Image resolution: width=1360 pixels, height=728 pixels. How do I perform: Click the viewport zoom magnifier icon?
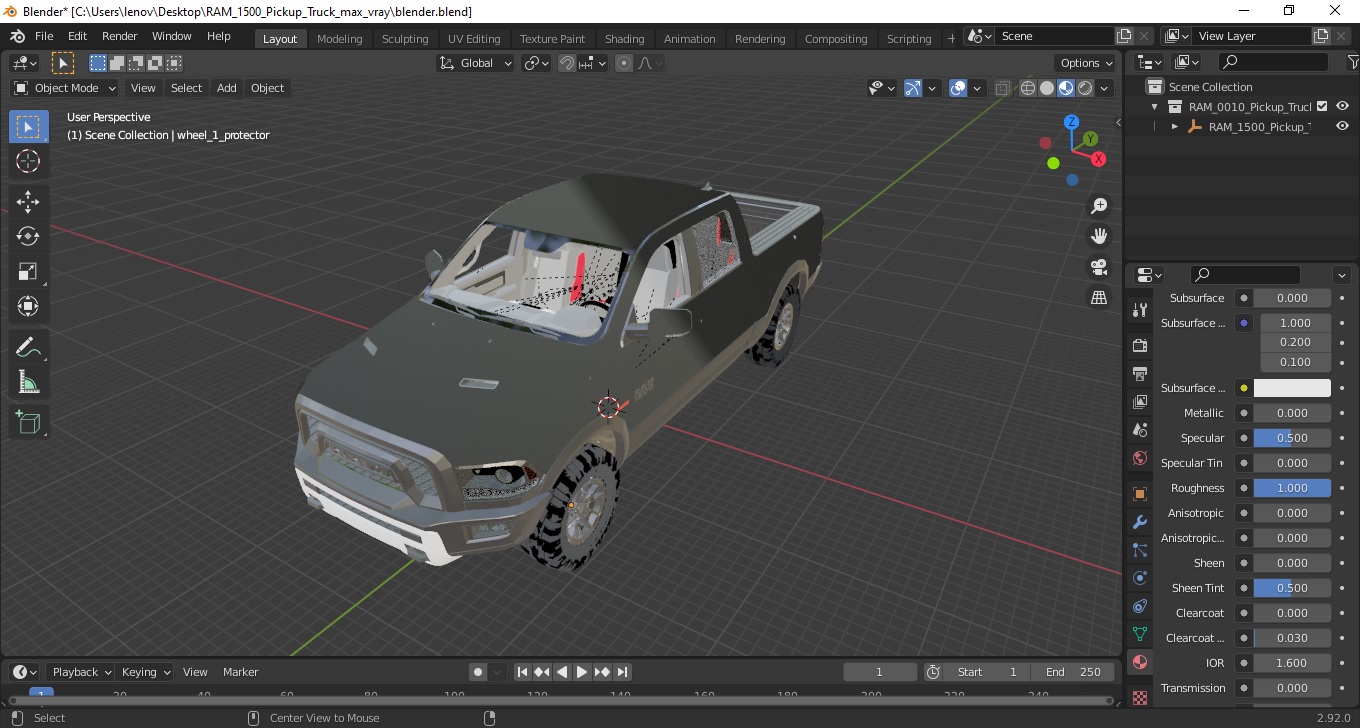pyautogui.click(x=1099, y=206)
